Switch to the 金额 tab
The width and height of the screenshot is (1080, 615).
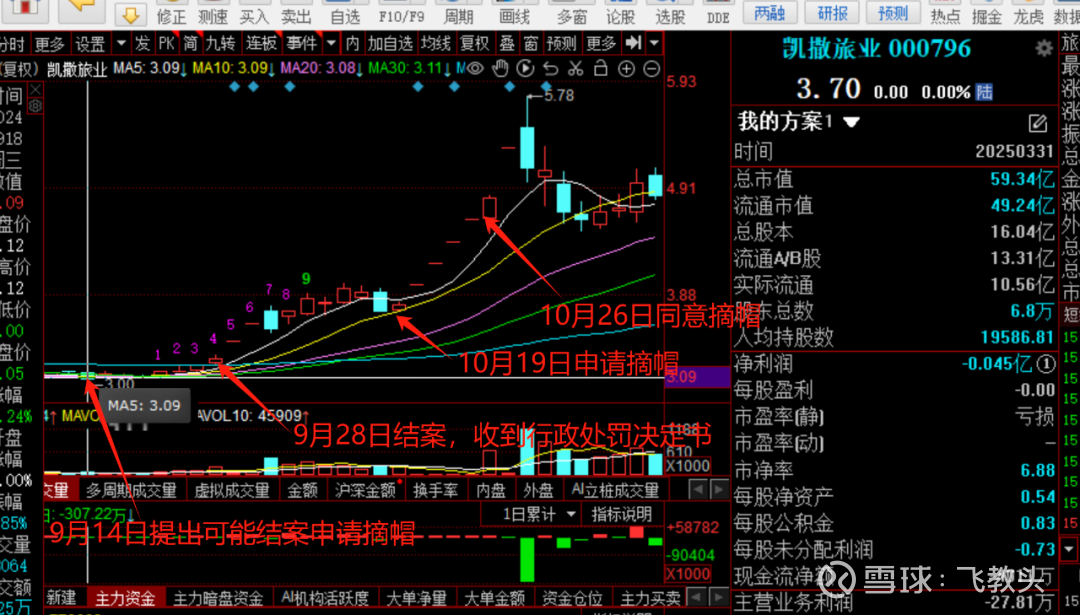302,490
